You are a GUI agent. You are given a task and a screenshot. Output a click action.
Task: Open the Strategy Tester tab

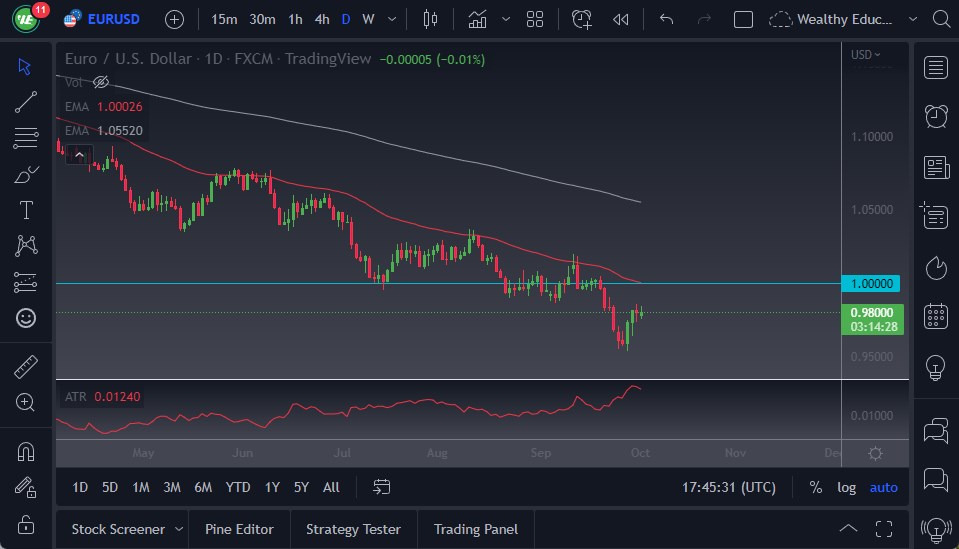[x=353, y=529]
